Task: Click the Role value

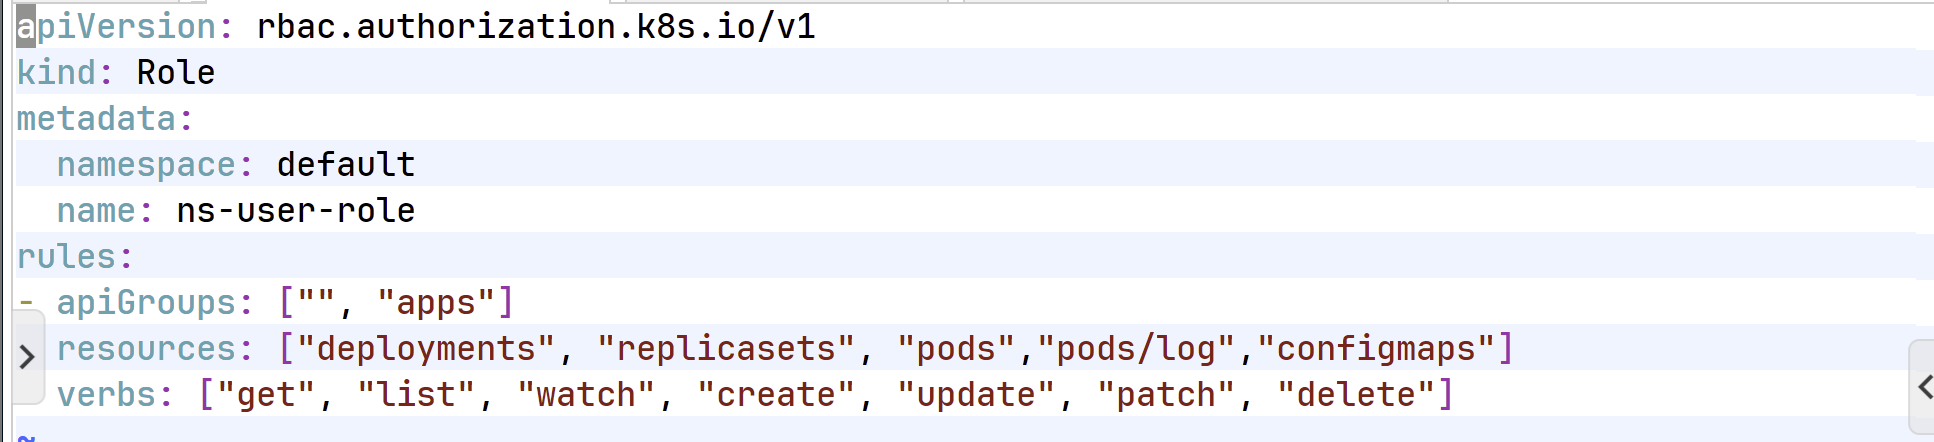Action: point(176,72)
